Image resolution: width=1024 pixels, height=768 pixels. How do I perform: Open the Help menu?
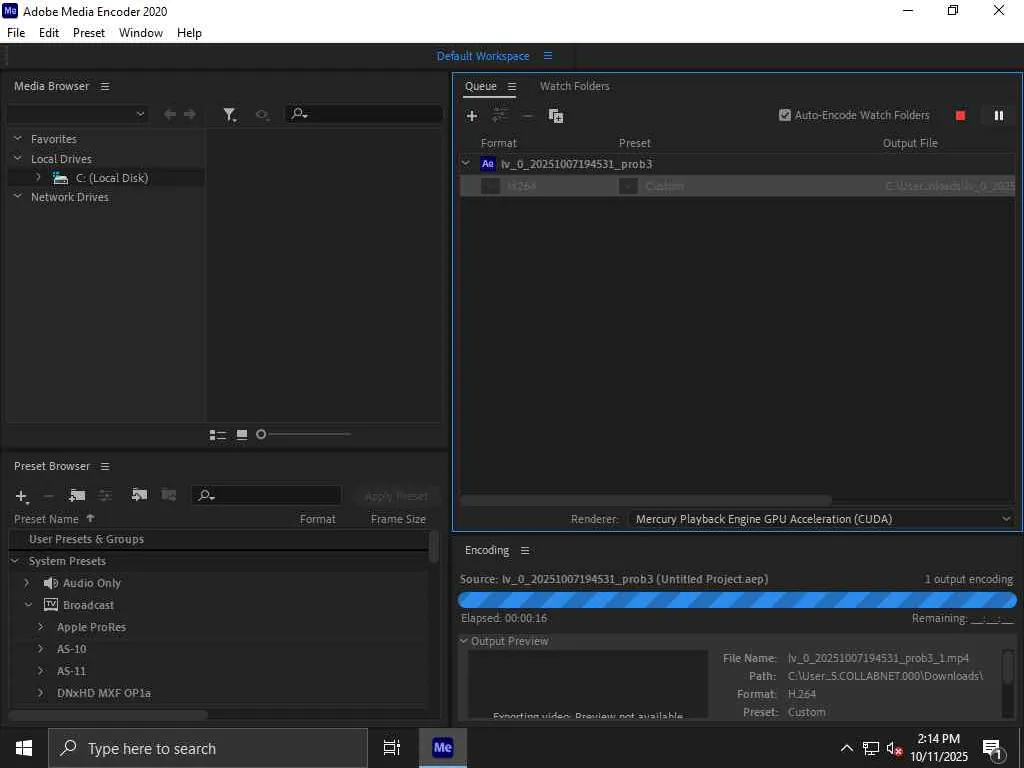pos(189,33)
